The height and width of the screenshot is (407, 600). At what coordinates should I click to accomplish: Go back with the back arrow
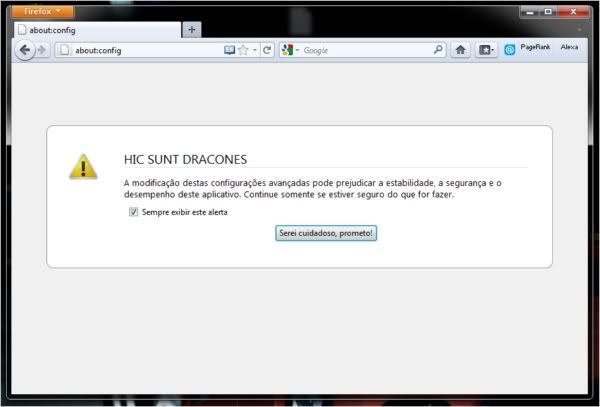(25, 50)
